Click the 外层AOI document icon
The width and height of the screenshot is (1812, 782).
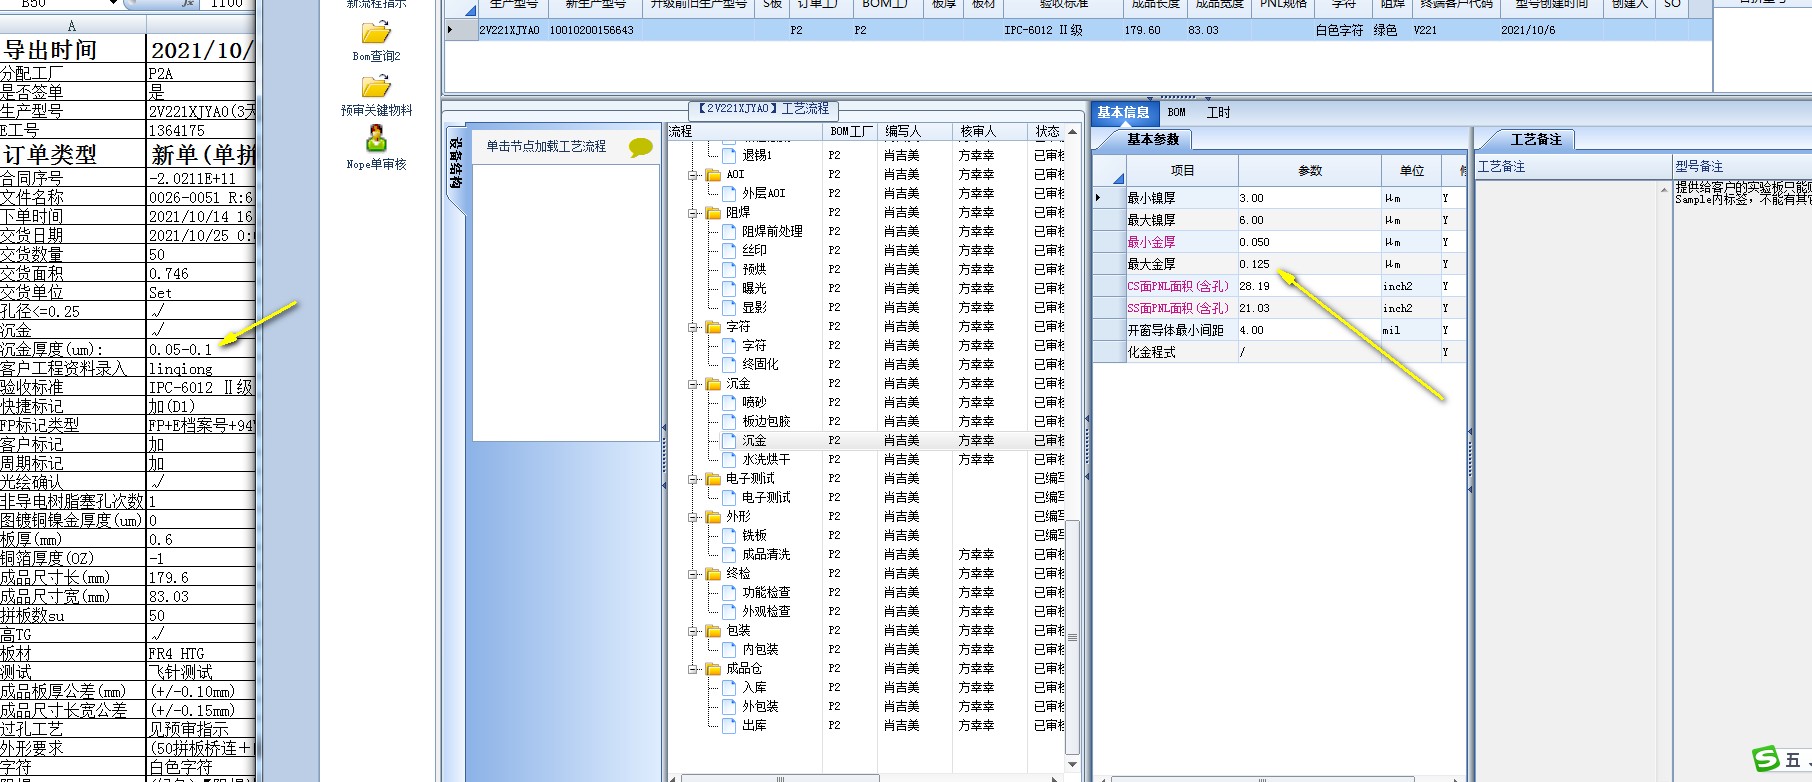pyautogui.click(x=729, y=193)
